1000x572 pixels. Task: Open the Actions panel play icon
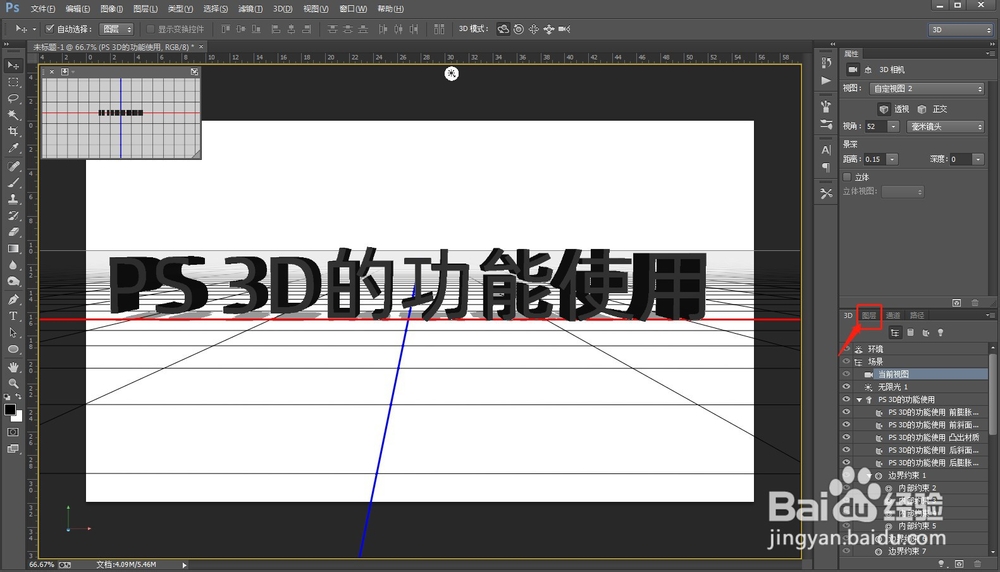(x=827, y=80)
